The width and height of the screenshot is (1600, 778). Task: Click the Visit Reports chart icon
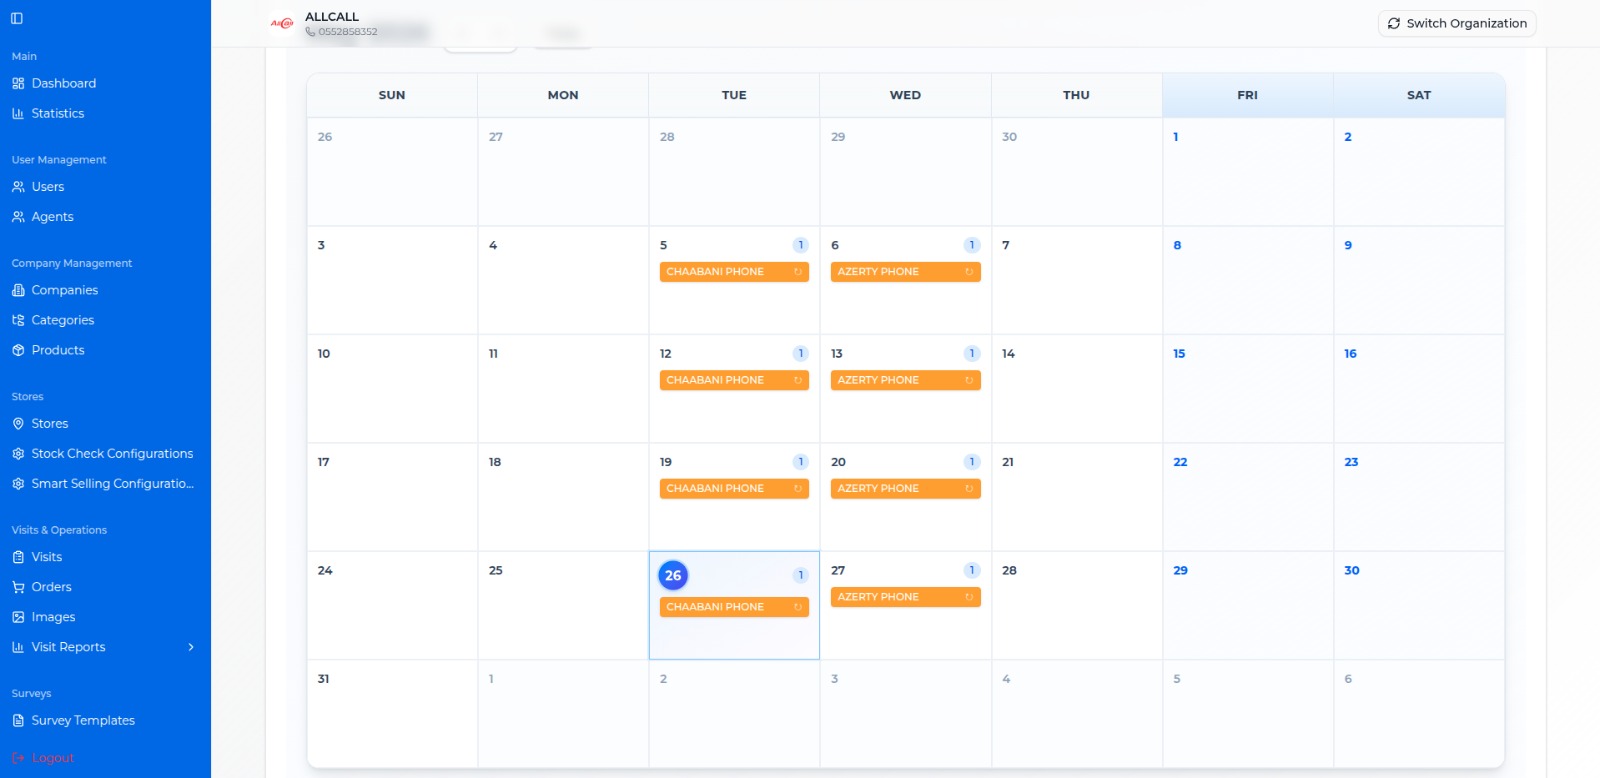(x=18, y=647)
